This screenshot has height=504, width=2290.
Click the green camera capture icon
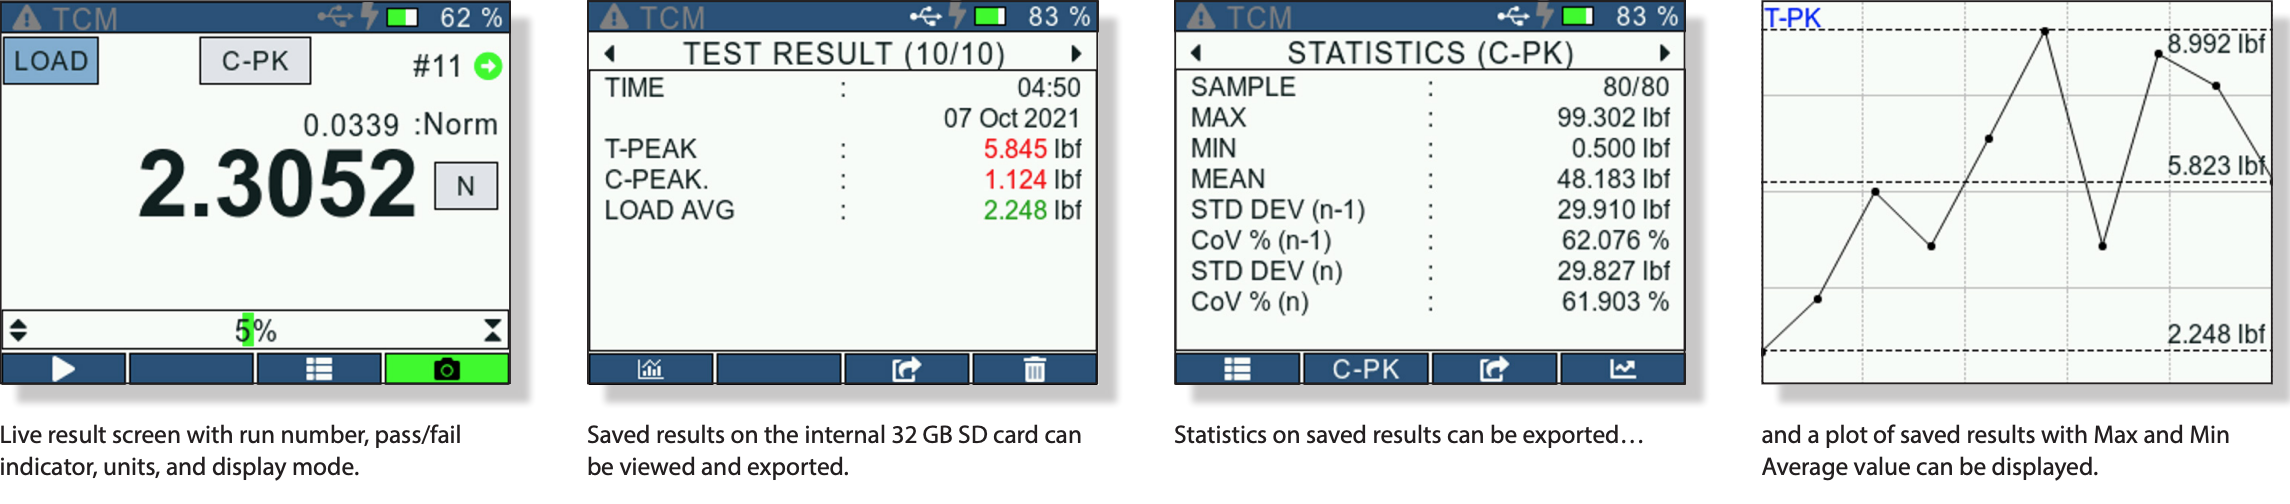point(447,369)
